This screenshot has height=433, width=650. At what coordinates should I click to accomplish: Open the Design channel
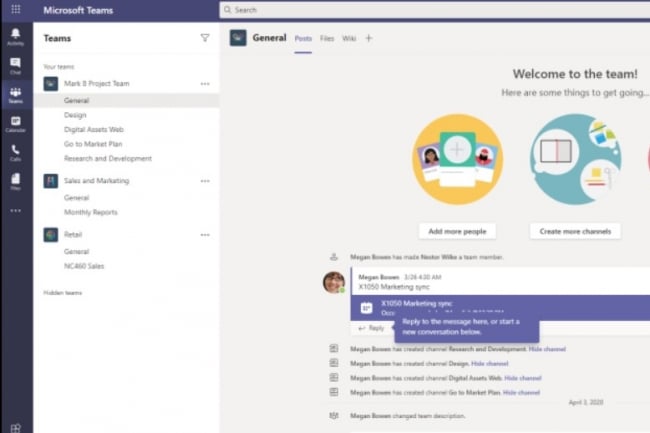tap(75, 115)
